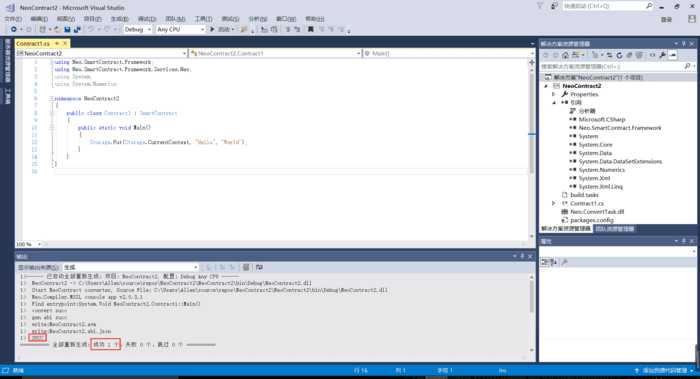The width and height of the screenshot is (700, 379).
Task: Toggle auto-hide pin on Solution Explorer panel
Action: pyautogui.click(x=683, y=44)
